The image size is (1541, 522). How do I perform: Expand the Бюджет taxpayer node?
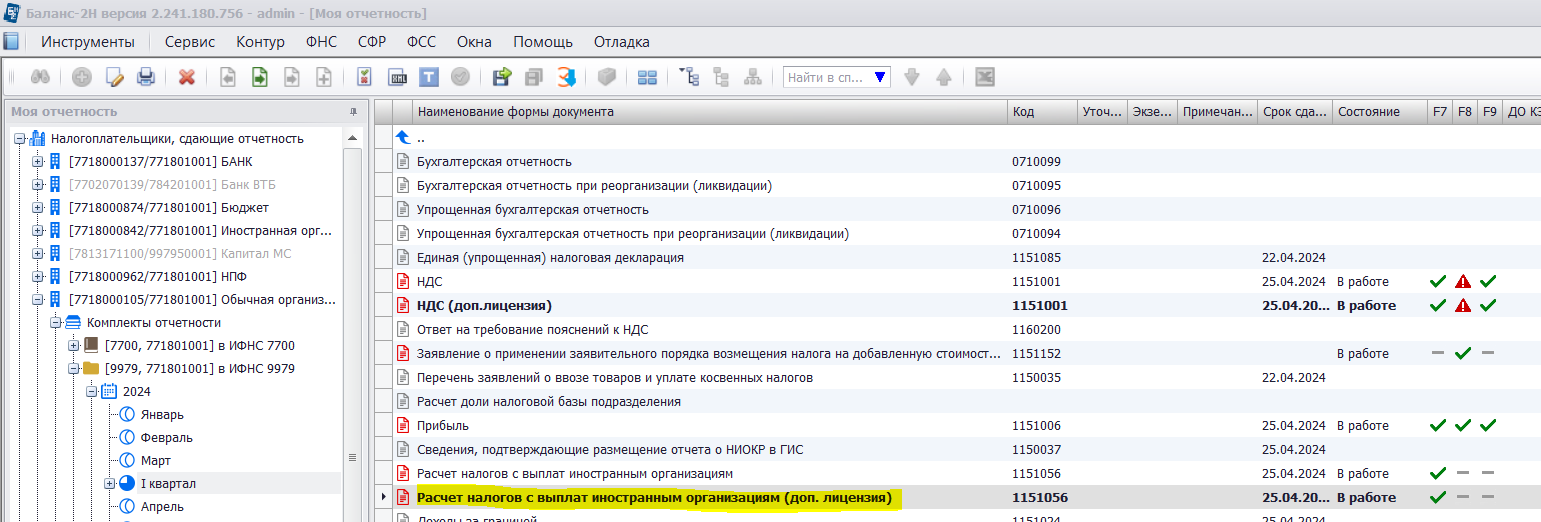38,207
